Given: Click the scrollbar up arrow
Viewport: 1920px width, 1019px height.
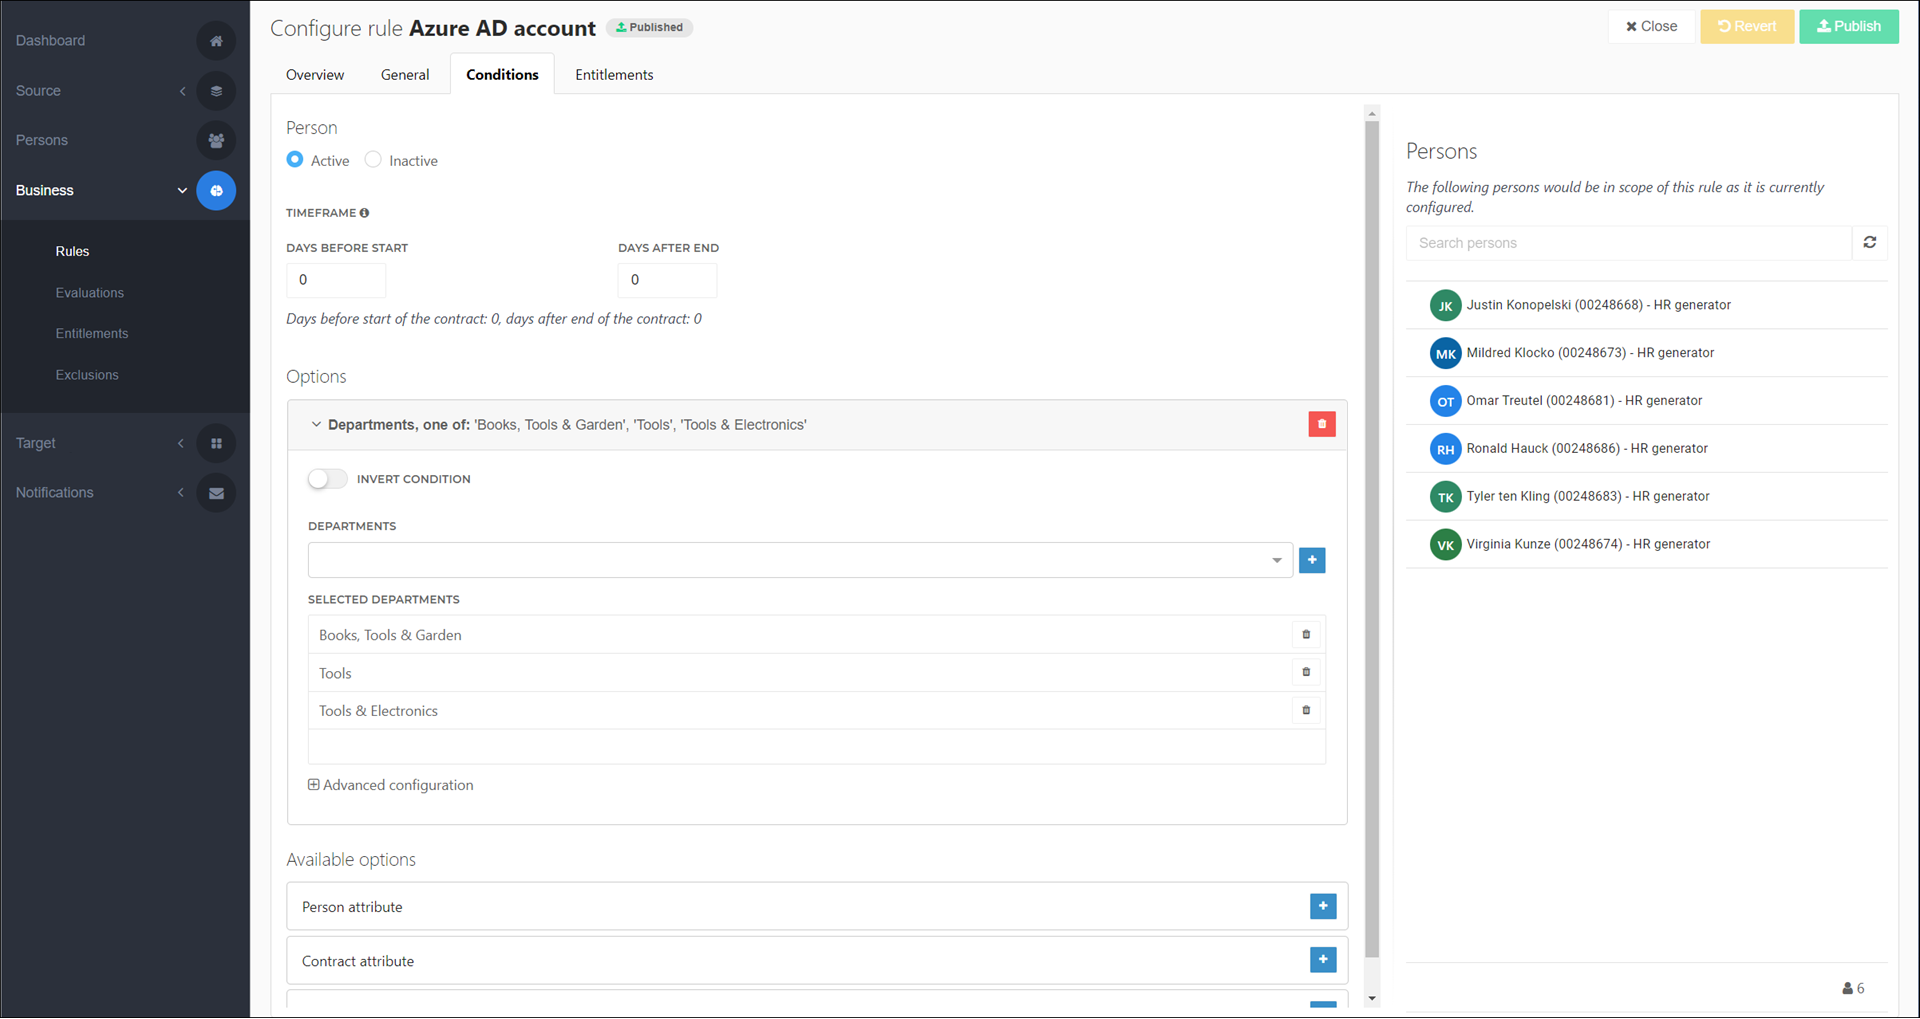Looking at the screenshot, I should pyautogui.click(x=1372, y=113).
